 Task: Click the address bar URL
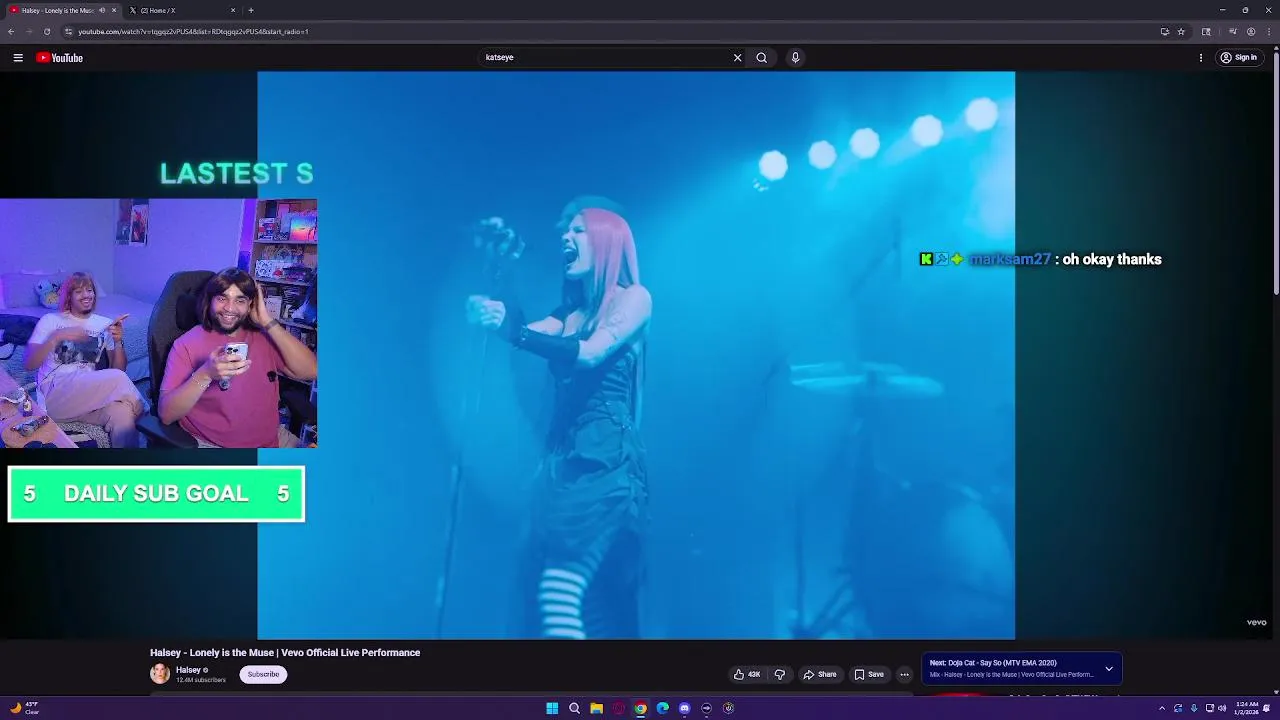193,31
